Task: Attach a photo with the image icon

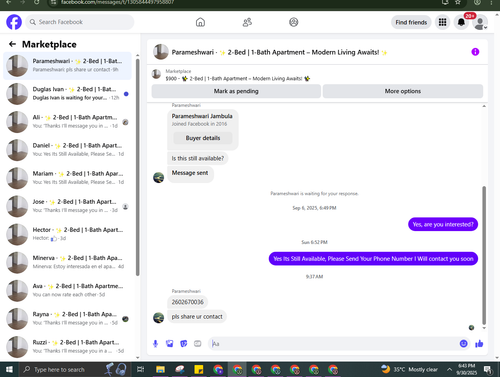Action: 170,344
